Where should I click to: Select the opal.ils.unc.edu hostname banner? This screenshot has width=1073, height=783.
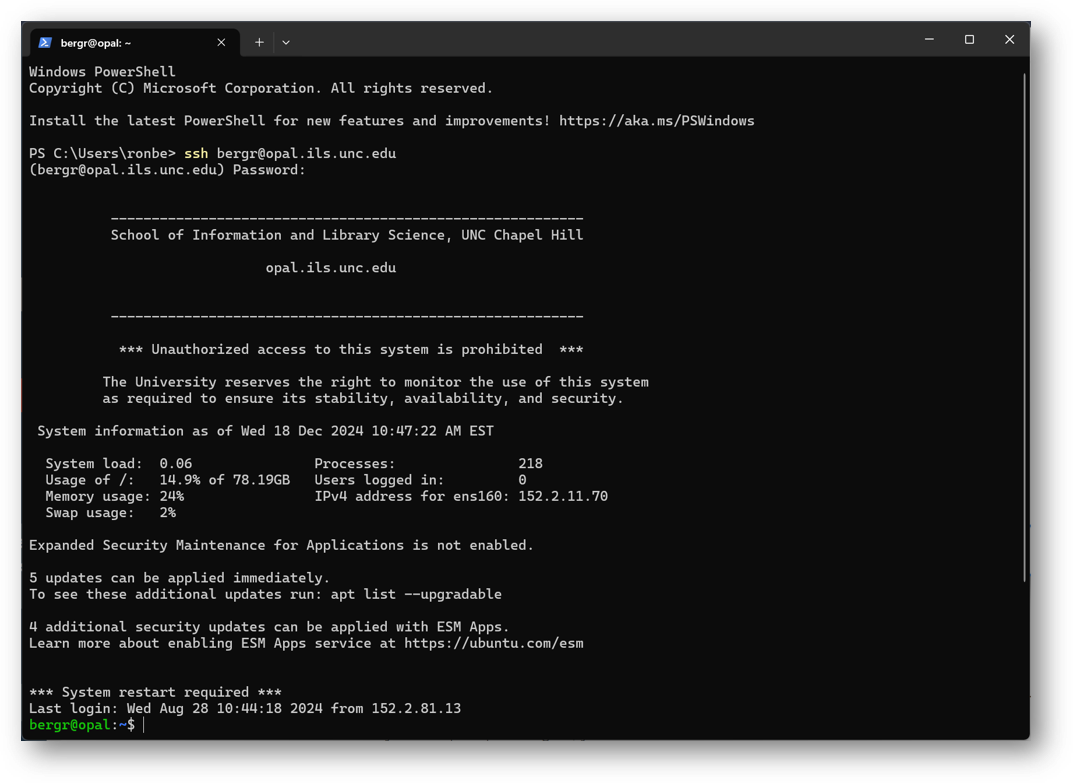(x=329, y=267)
